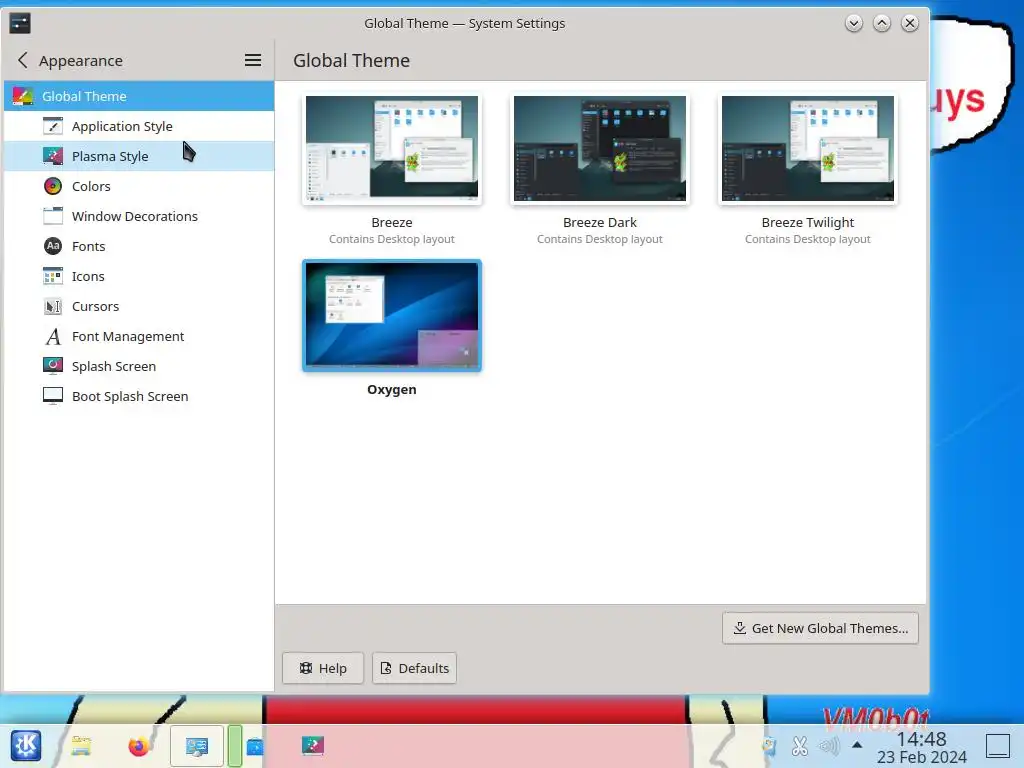Select the Oxygen theme thumbnail
Image resolution: width=1024 pixels, height=768 pixels.
coord(392,315)
